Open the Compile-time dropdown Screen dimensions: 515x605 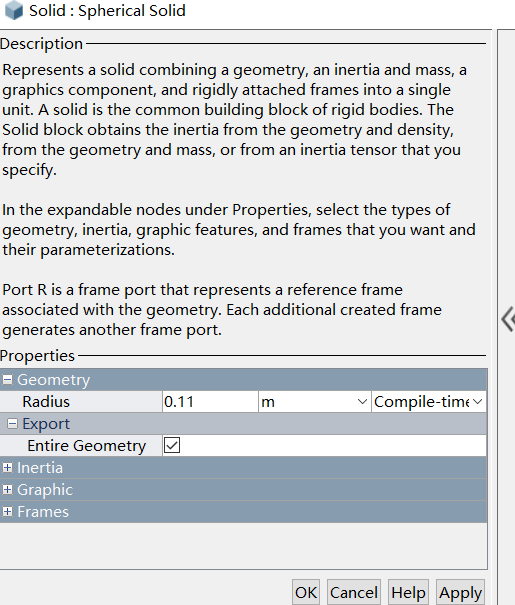click(429, 402)
